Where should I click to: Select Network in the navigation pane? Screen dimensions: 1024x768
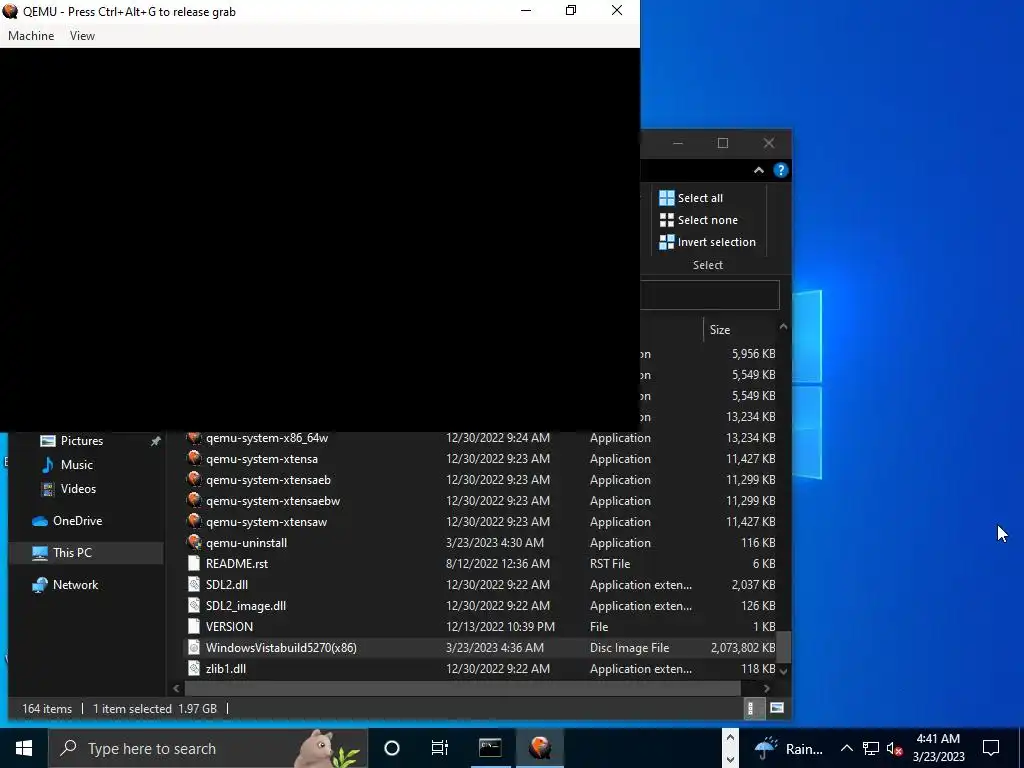click(75, 584)
